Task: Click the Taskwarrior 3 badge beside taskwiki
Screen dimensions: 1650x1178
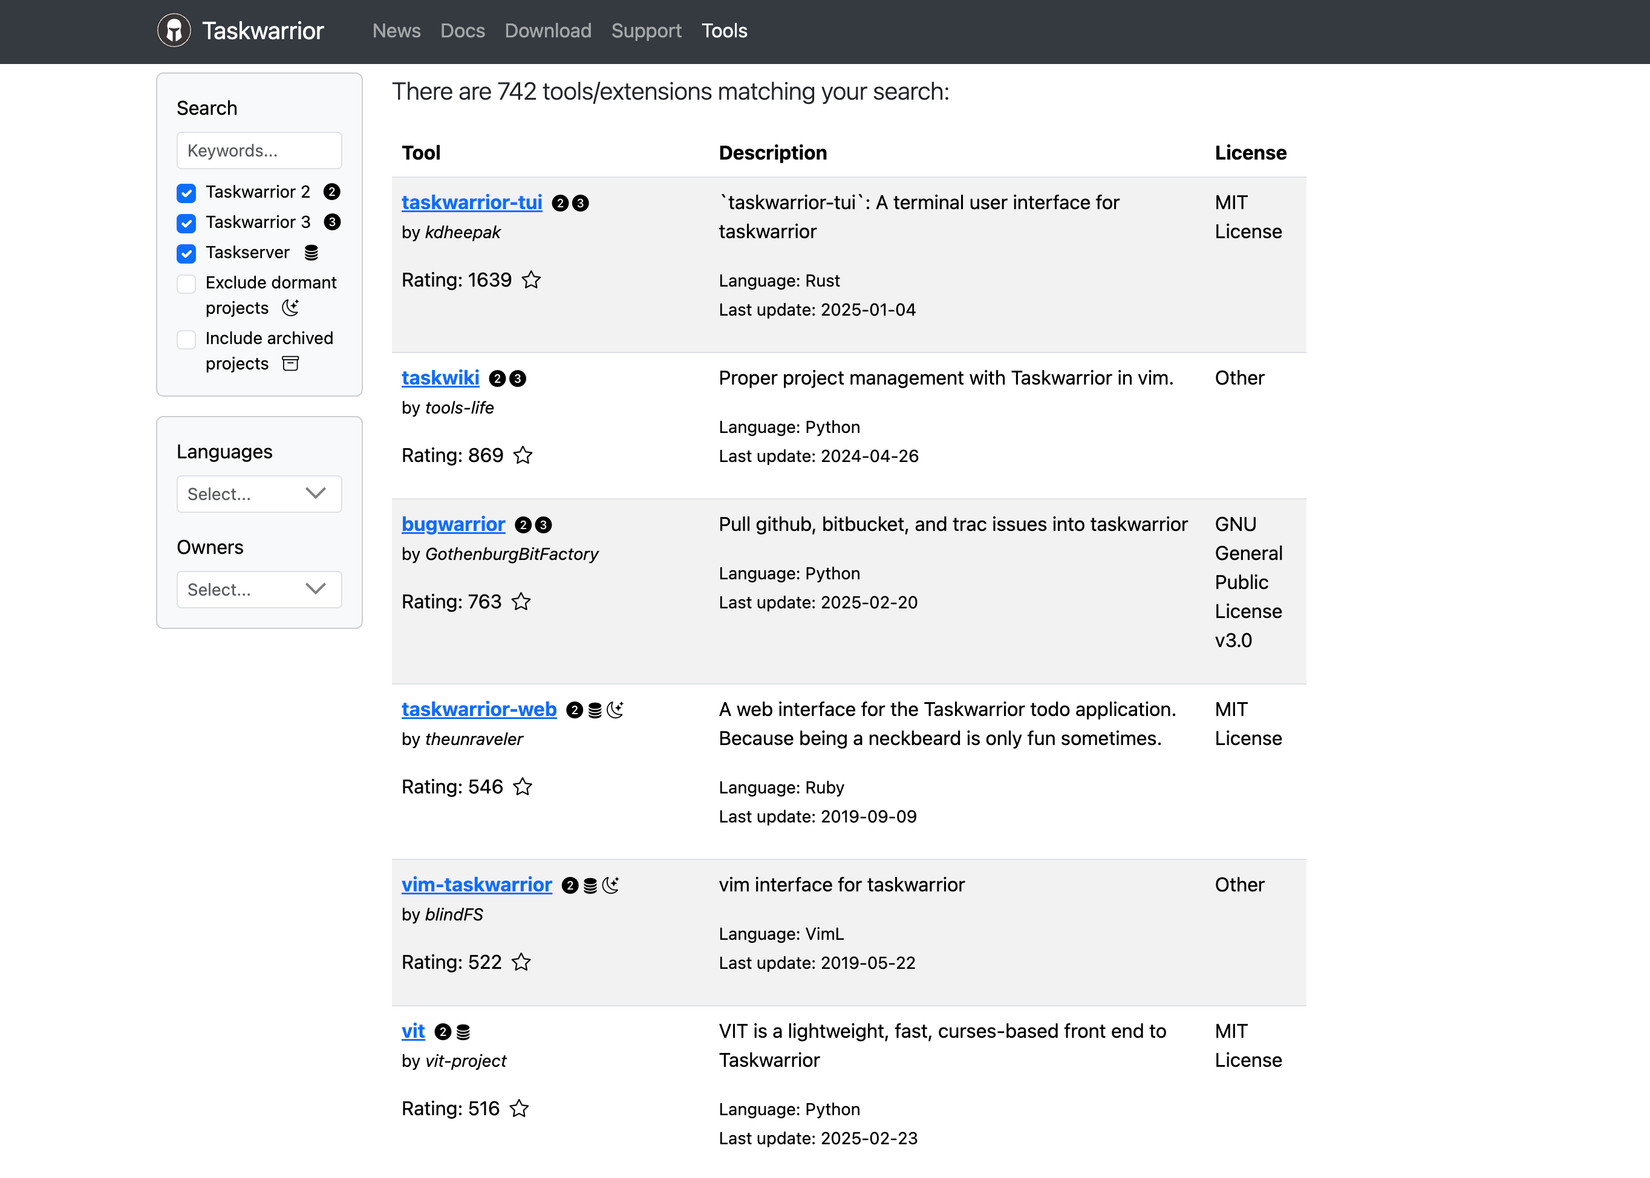Action: pos(517,378)
